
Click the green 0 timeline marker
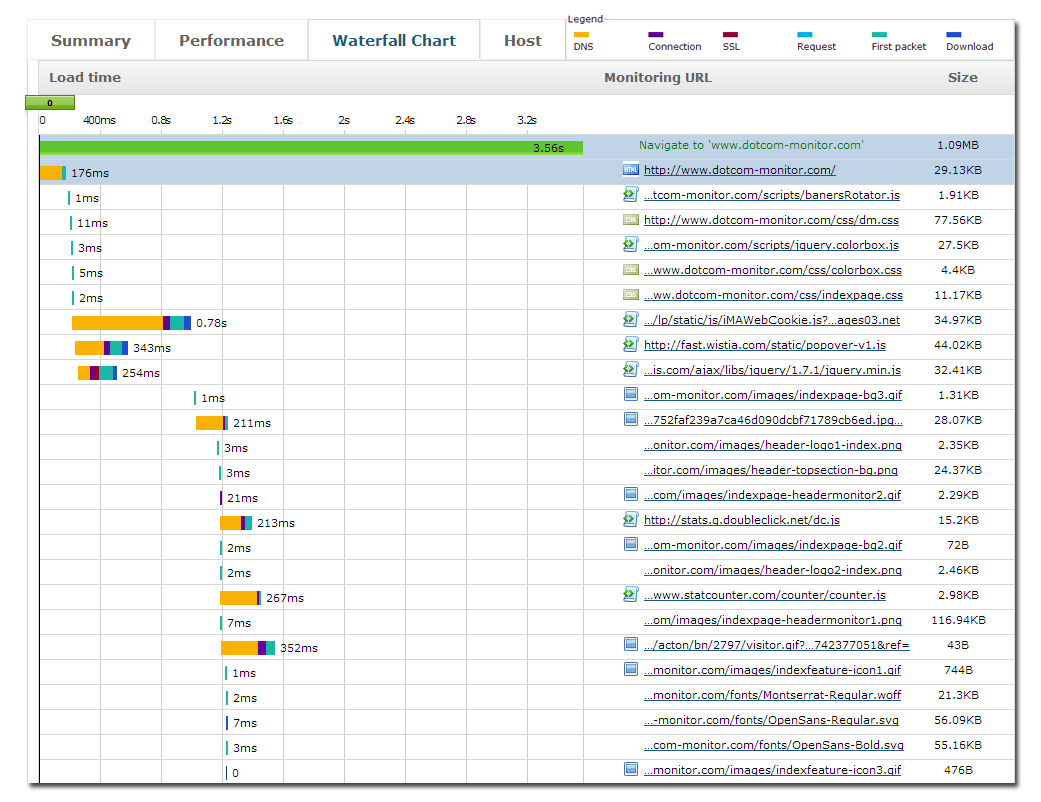(50, 102)
